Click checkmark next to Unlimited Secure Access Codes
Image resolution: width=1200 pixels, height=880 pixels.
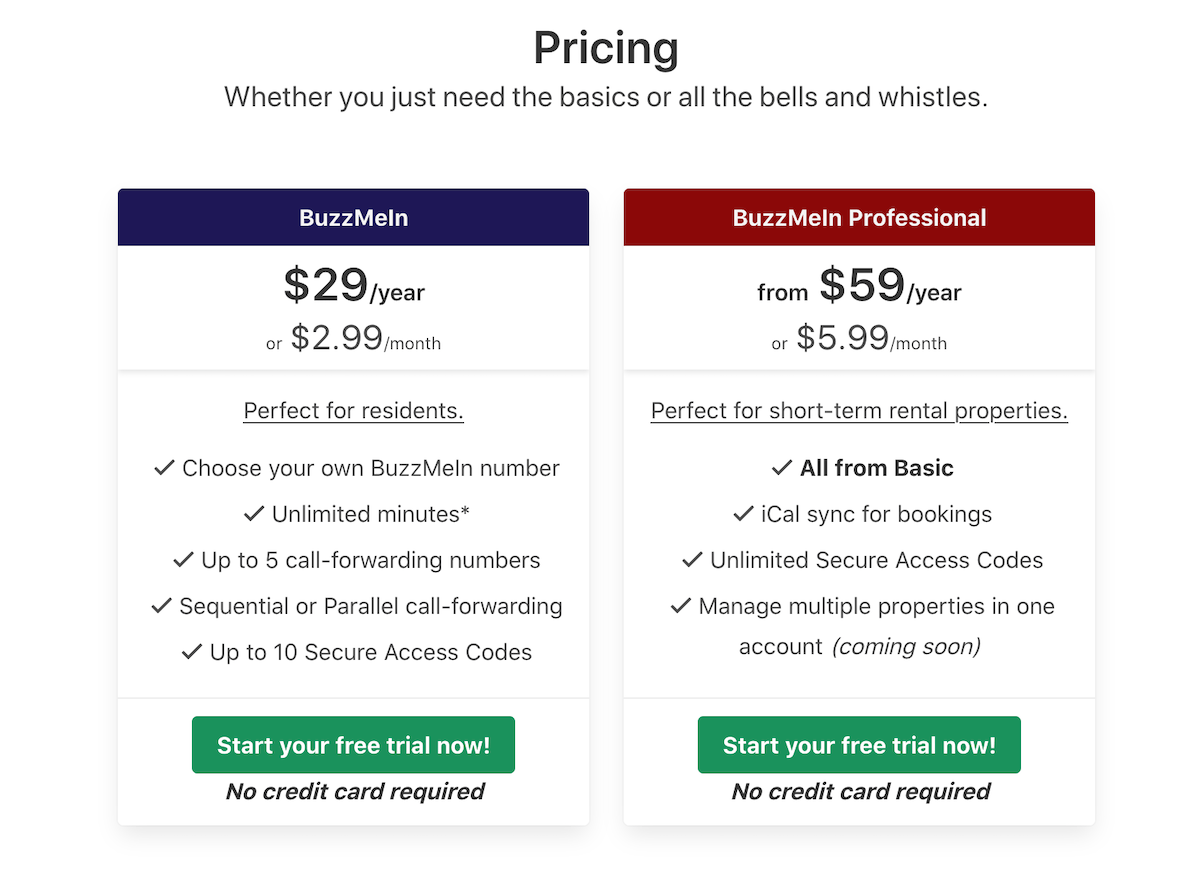(x=692, y=560)
